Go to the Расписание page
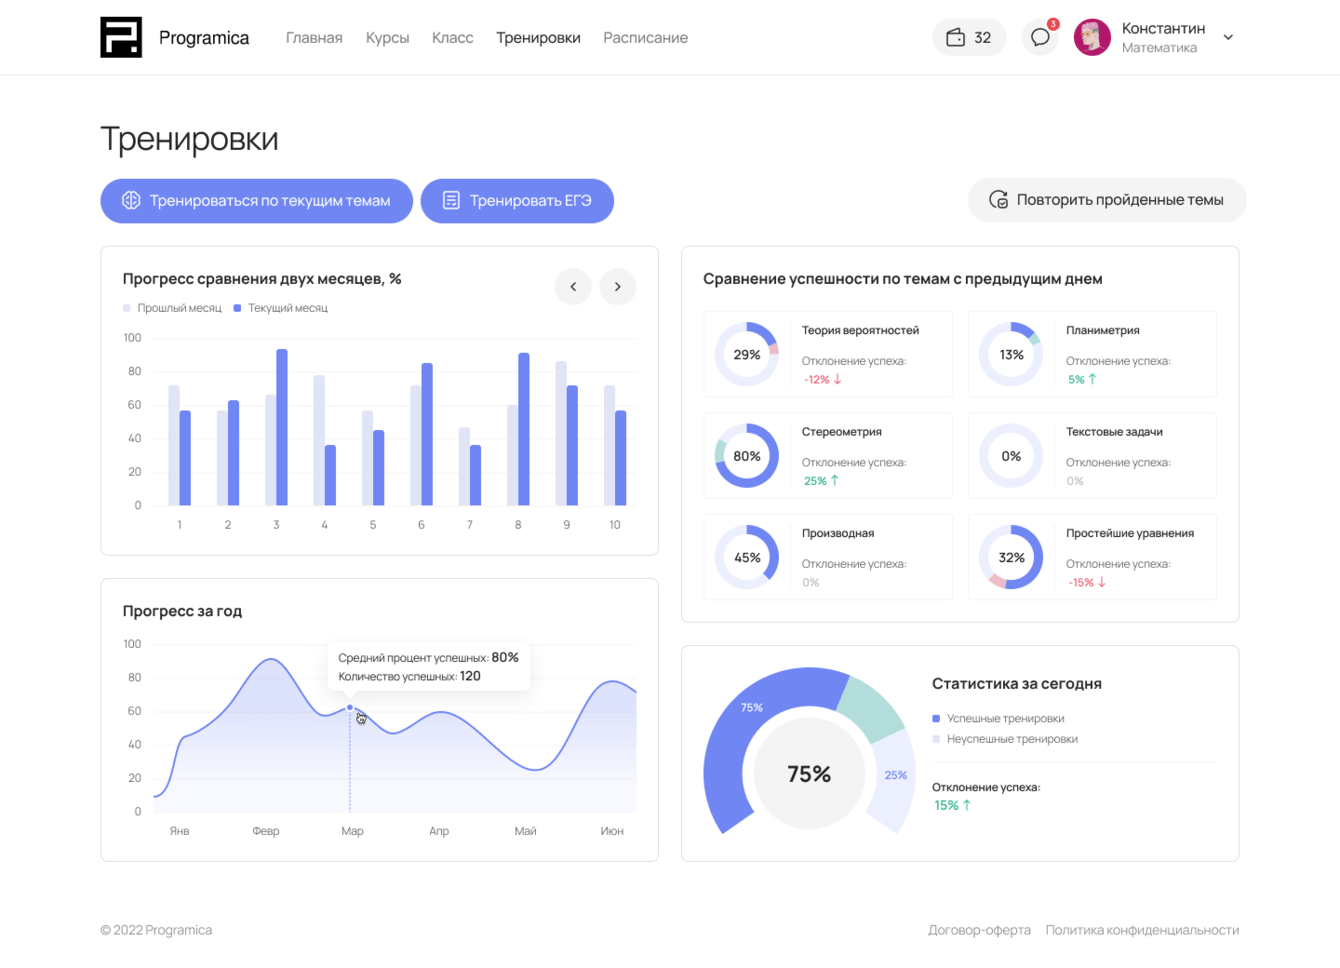The width and height of the screenshot is (1340, 968). pyautogui.click(x=645, y=37)
